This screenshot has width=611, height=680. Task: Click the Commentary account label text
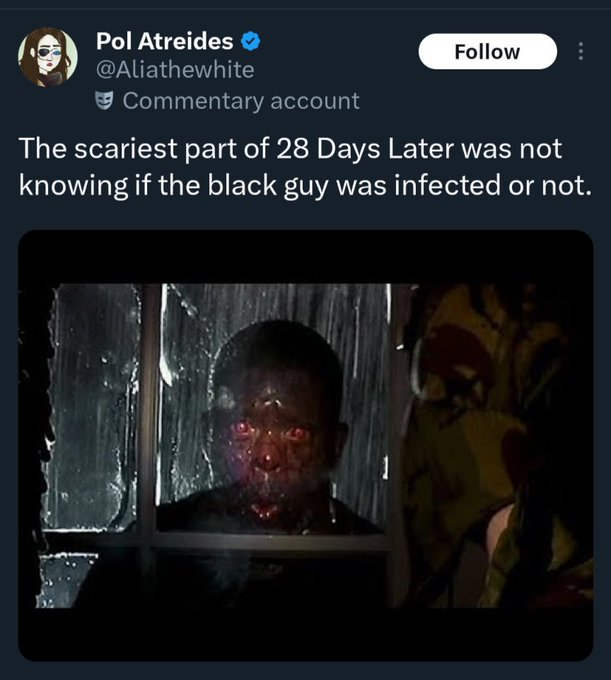click(x=240, y=101)
